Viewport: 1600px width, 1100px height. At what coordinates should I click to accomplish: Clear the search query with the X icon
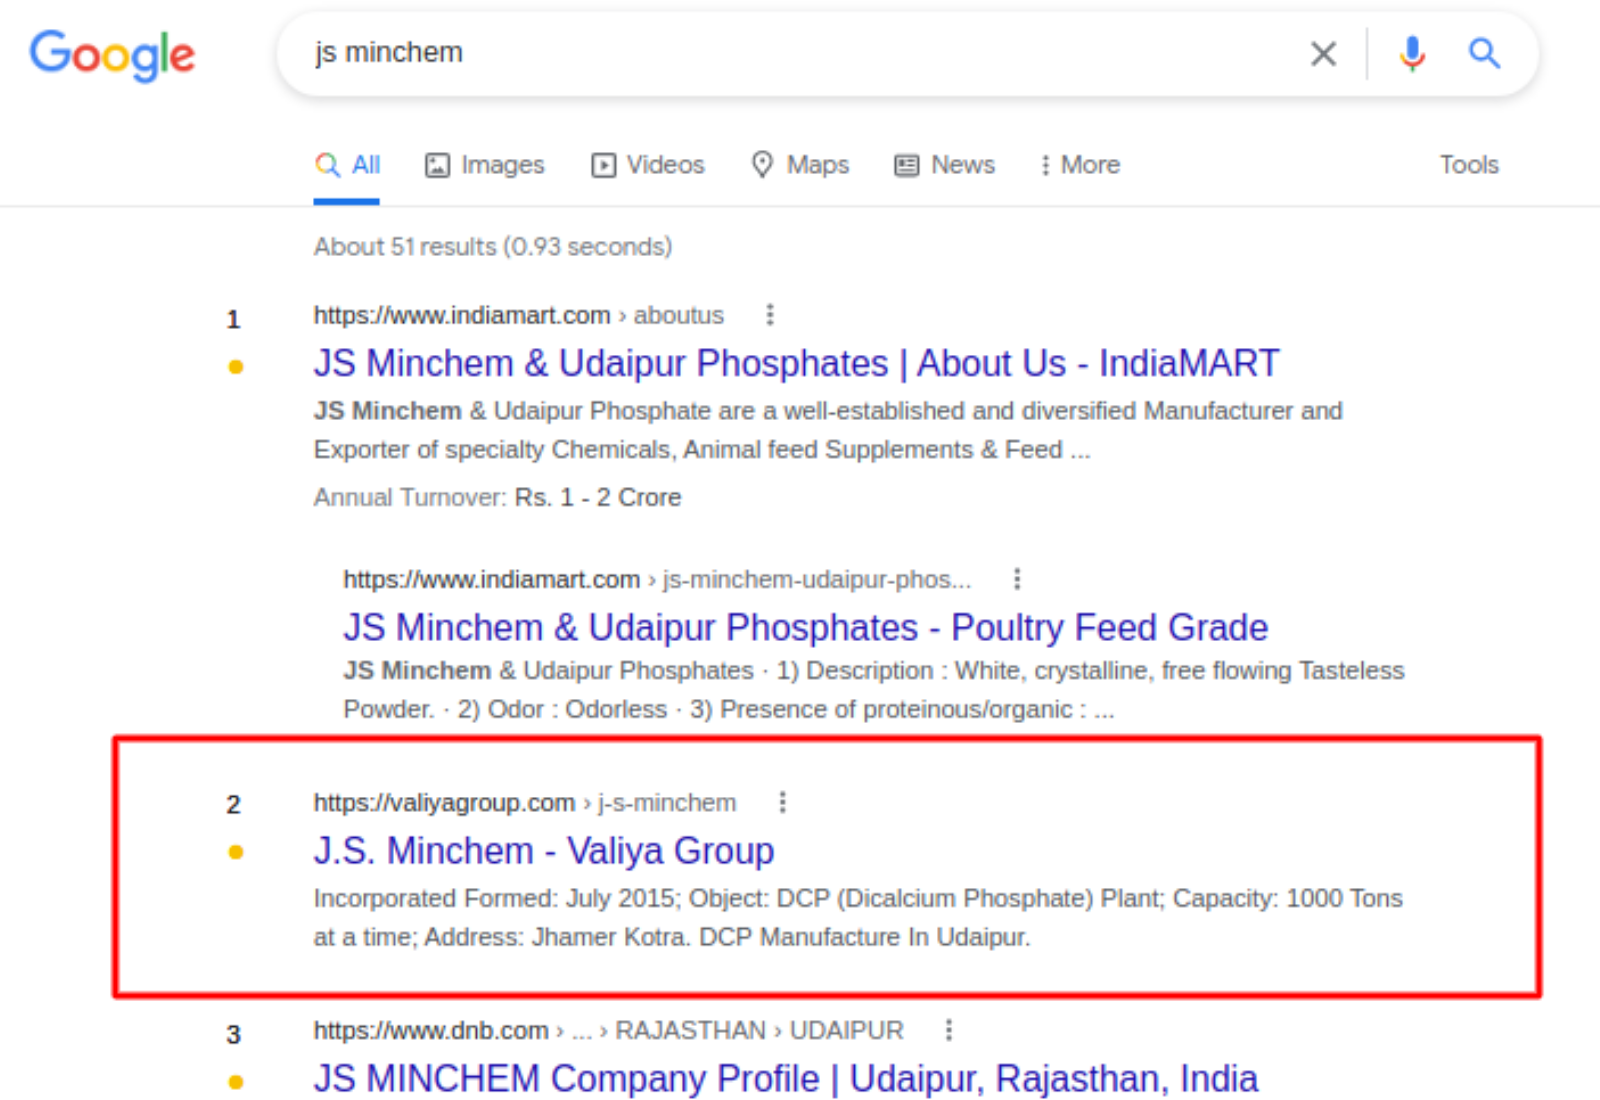(x=1324, y=54)
